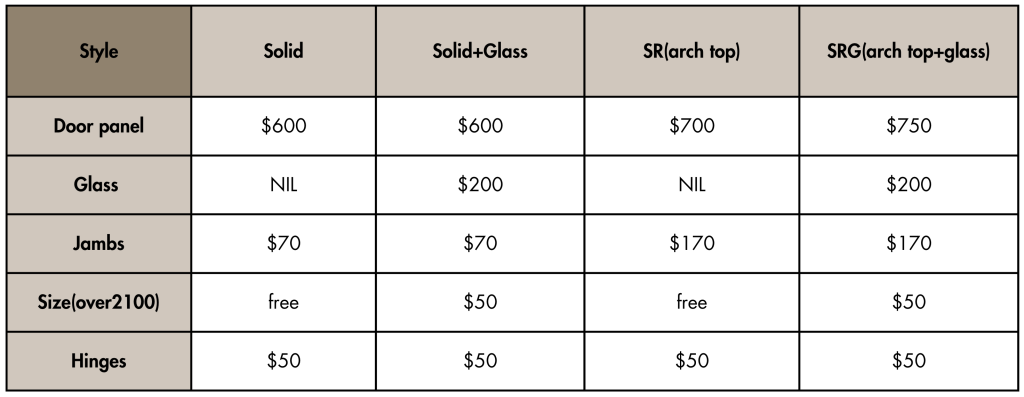Select the Hinges row label
This screenshot has width=1024, height=397.
pyautogui.click(x=99, y=361)
